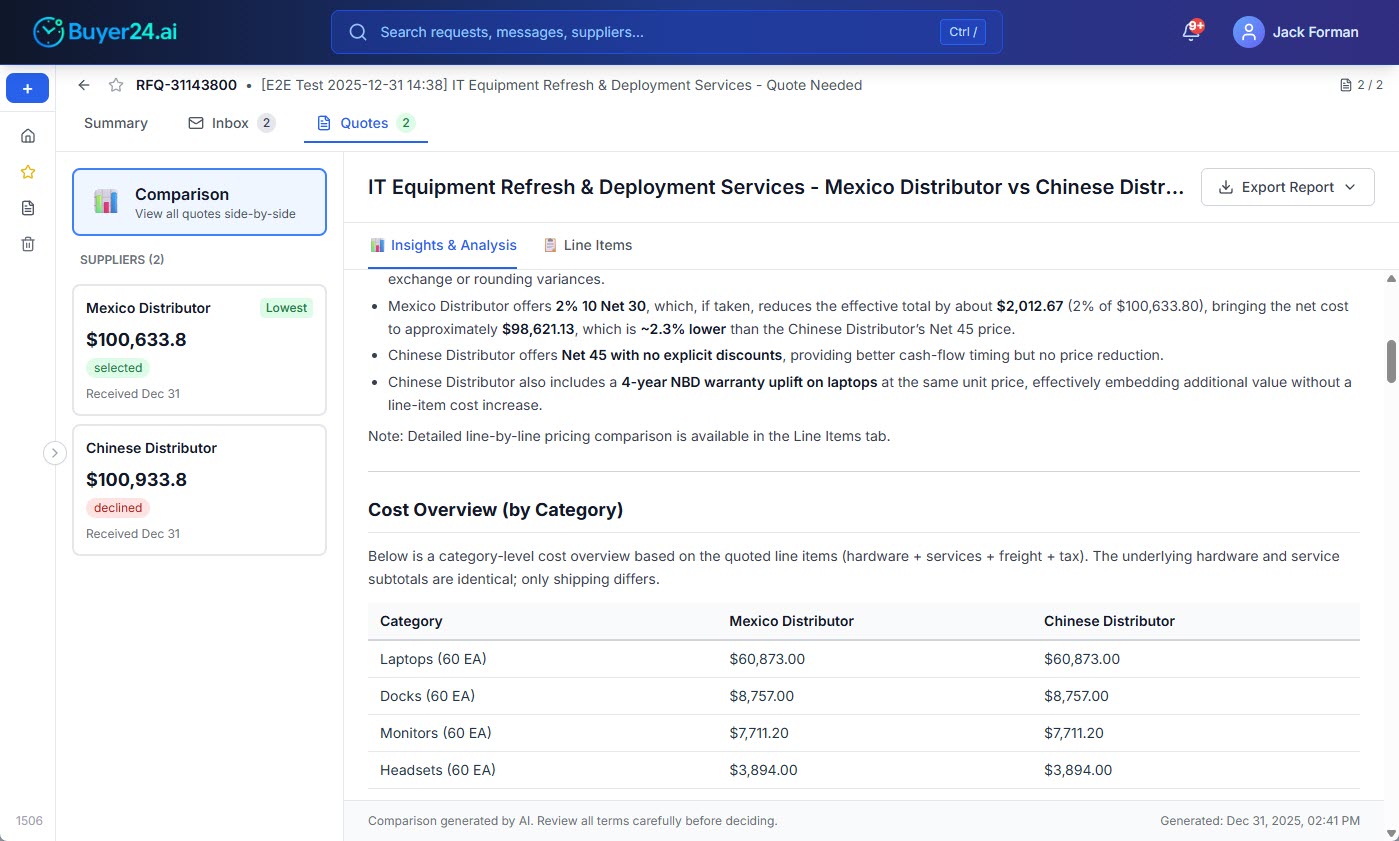Open the Jack Forman account menu

pyautogui.click(x=1296, y=31)
